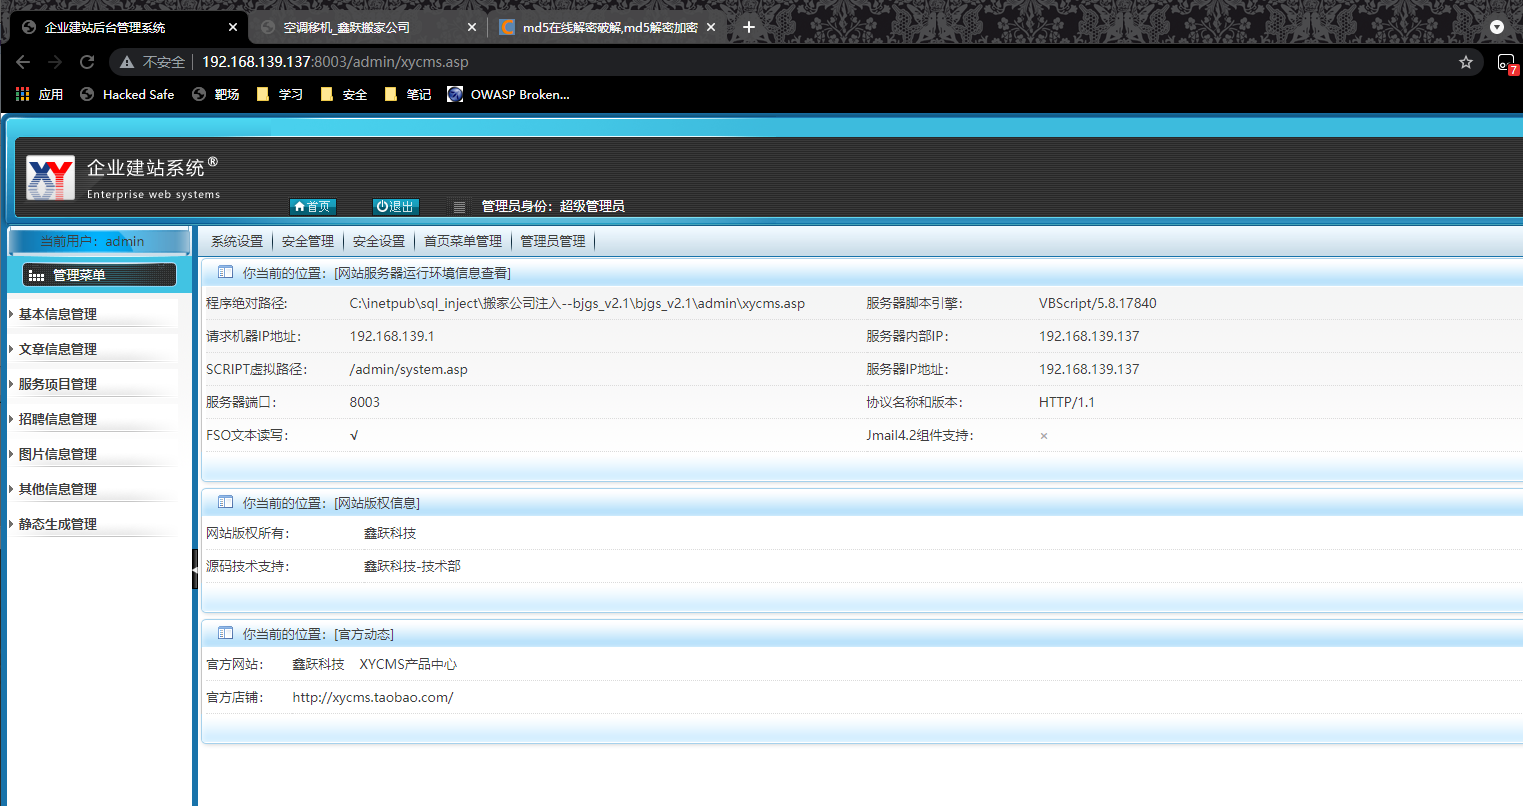The height and width of the screenshot is (806, 1523).
Task: Close the md5在线解密破解 tab
Action: 711,27
